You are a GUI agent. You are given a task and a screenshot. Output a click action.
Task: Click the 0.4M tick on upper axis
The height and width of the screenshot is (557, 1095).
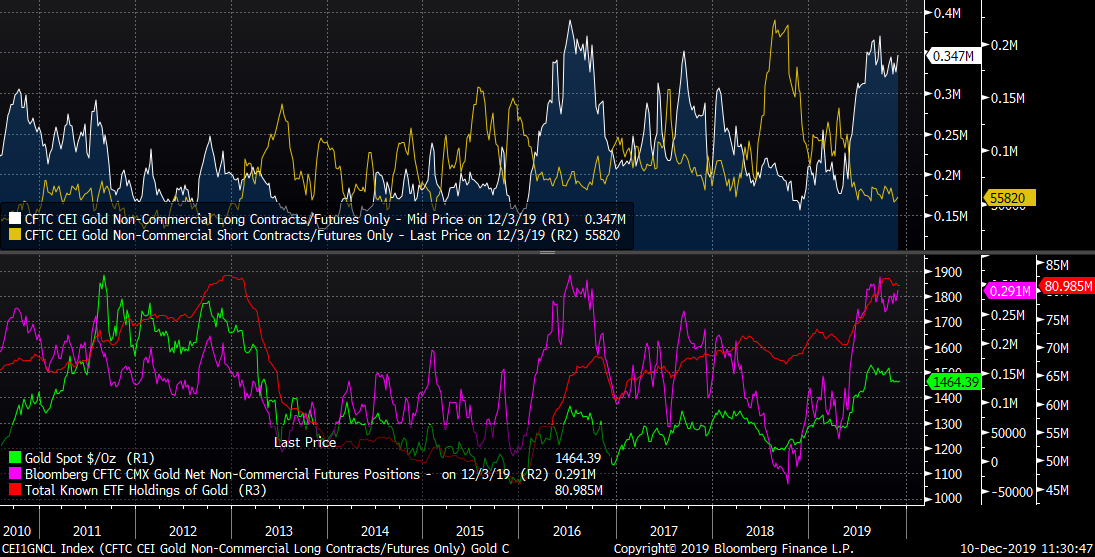[948, 13]
